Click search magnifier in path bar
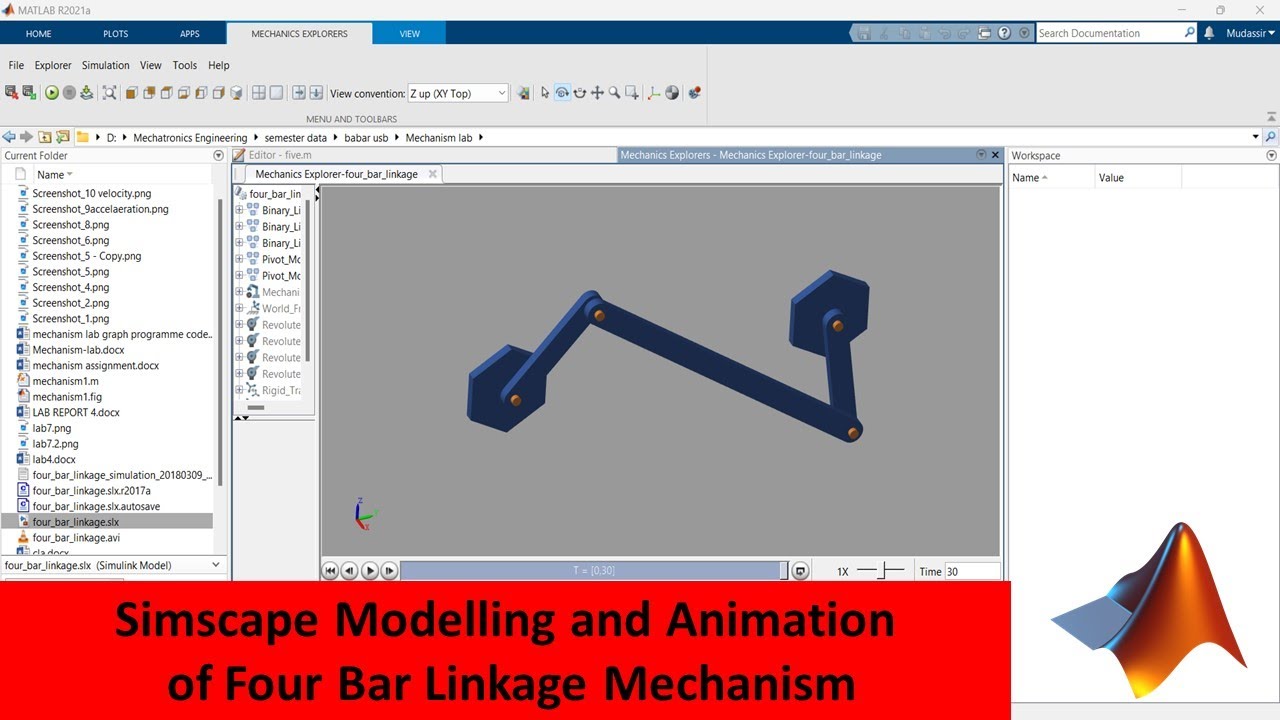The width and height of the screenshot is (1280, 720). pos(1271,137)
